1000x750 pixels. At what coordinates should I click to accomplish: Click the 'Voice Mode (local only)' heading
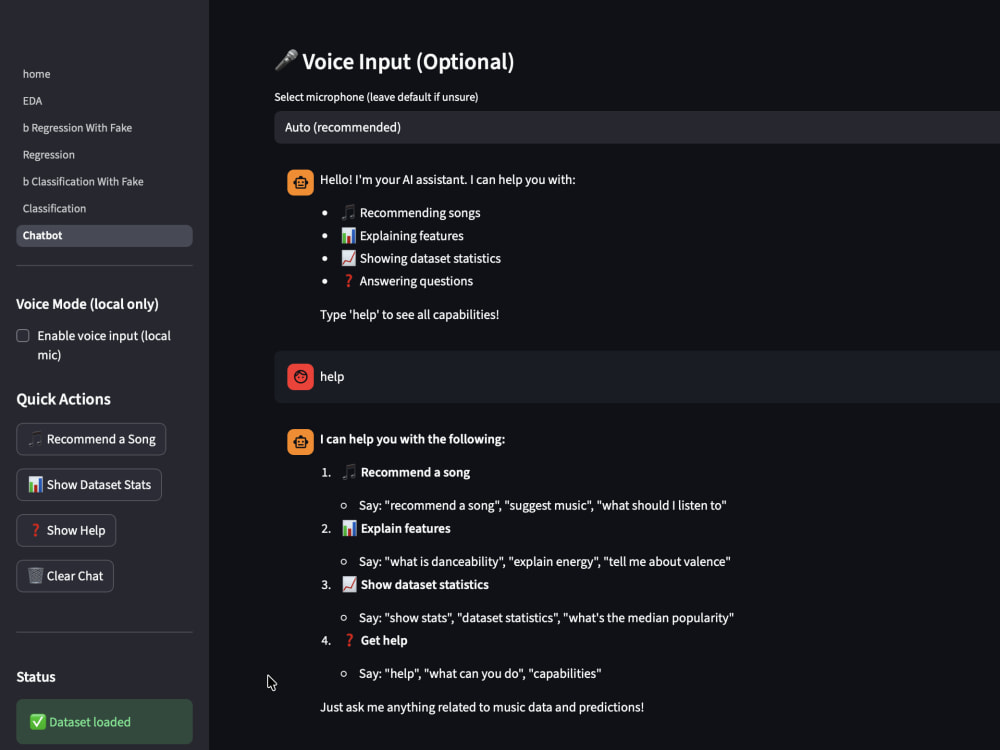[87, 304]
